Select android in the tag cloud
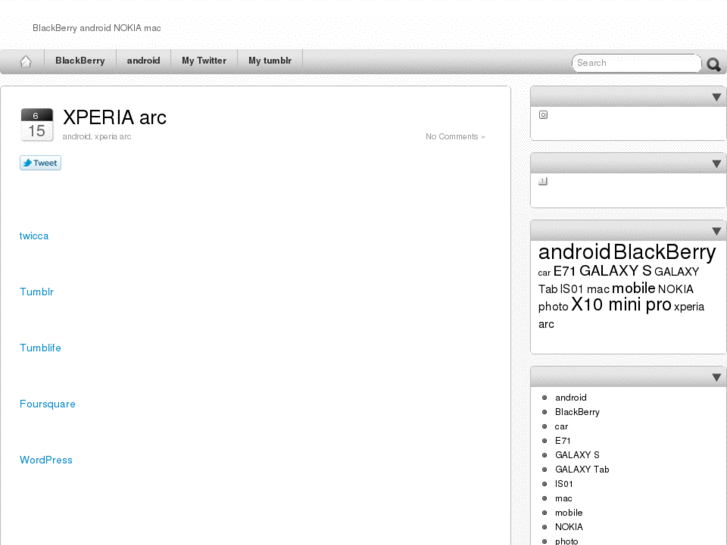The image size is (727, 545). pyautogui.click(x=574, y=252)
